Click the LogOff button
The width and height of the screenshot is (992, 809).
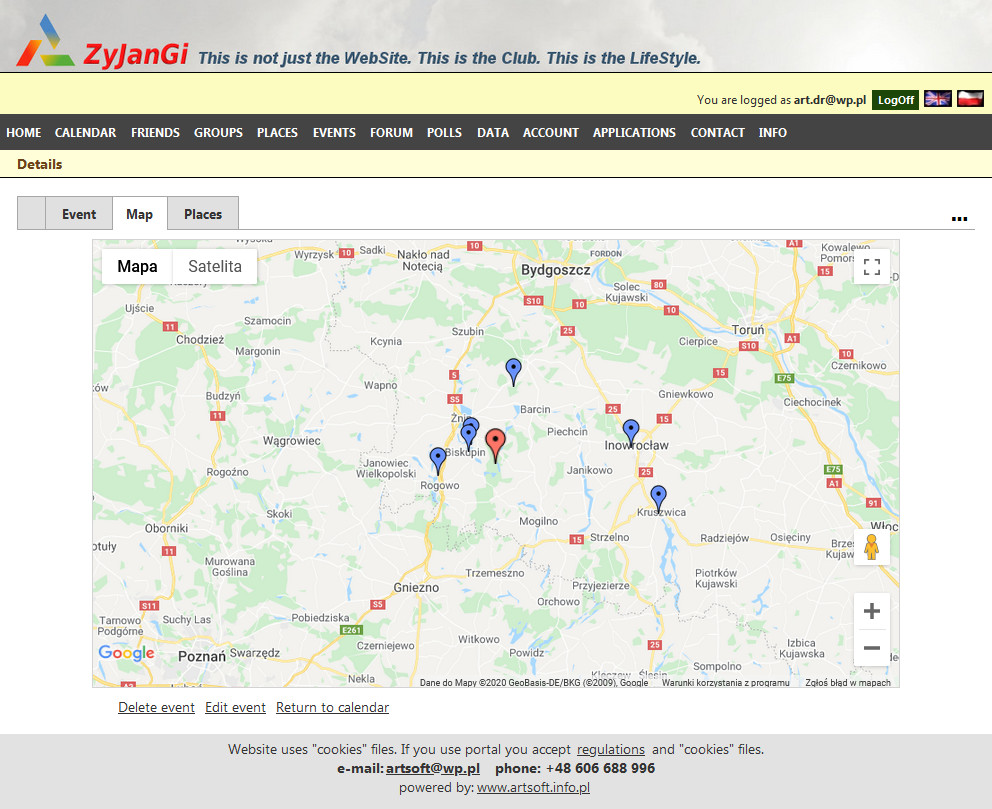tap(895, 100)
